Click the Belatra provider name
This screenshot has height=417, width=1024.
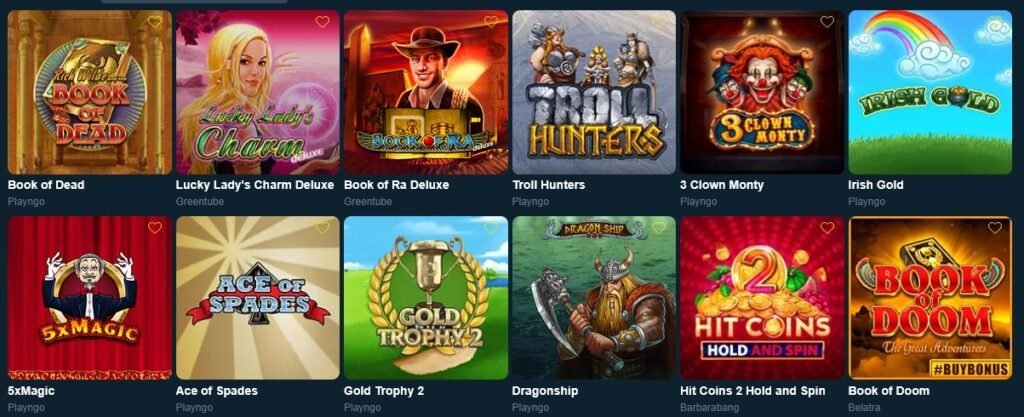(863, 408)
